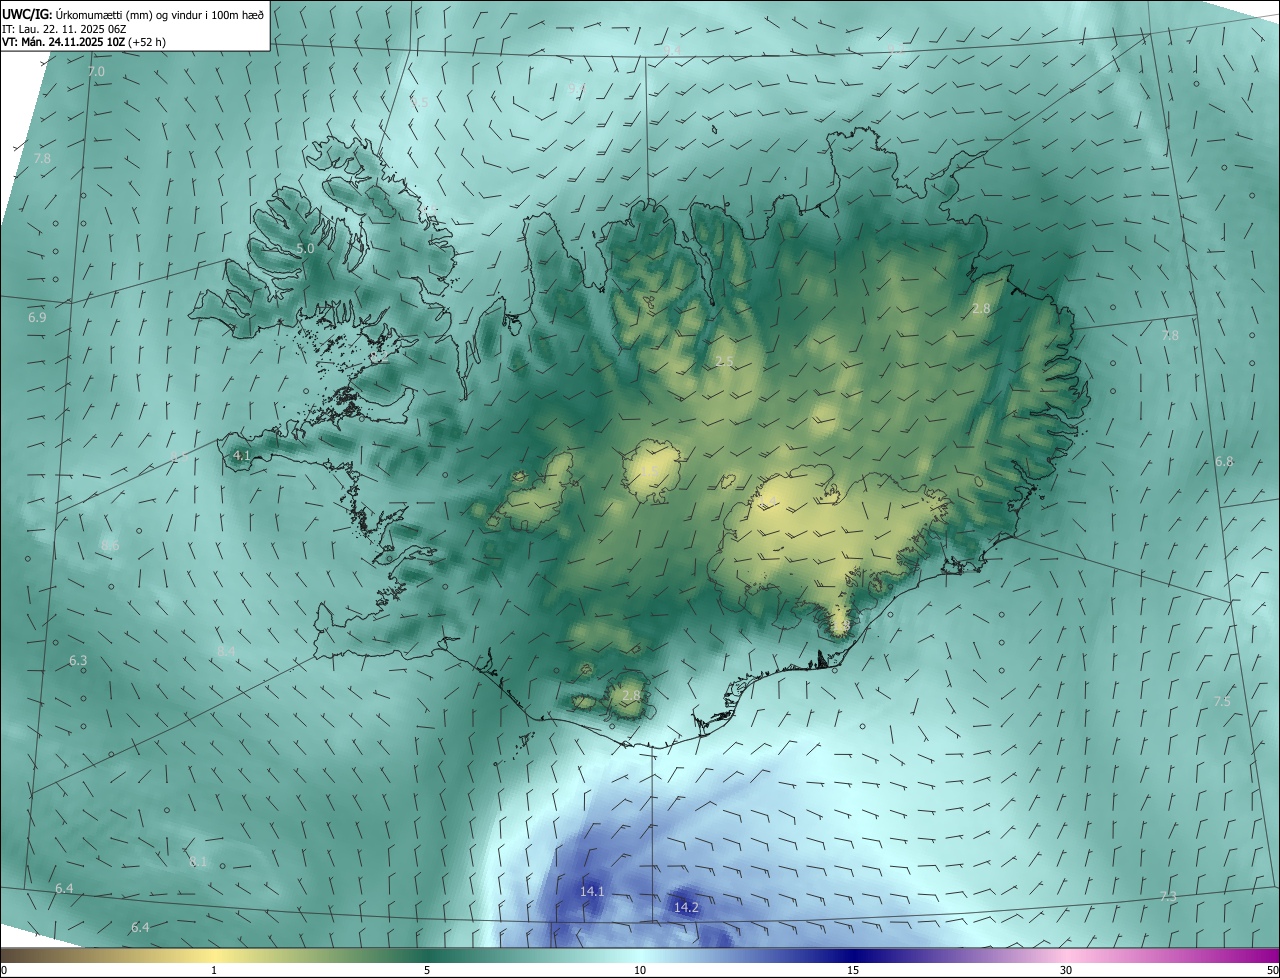Screen dimensions: 1280x978
Task: Click the 6.3 value label
Action: (78, 661)
